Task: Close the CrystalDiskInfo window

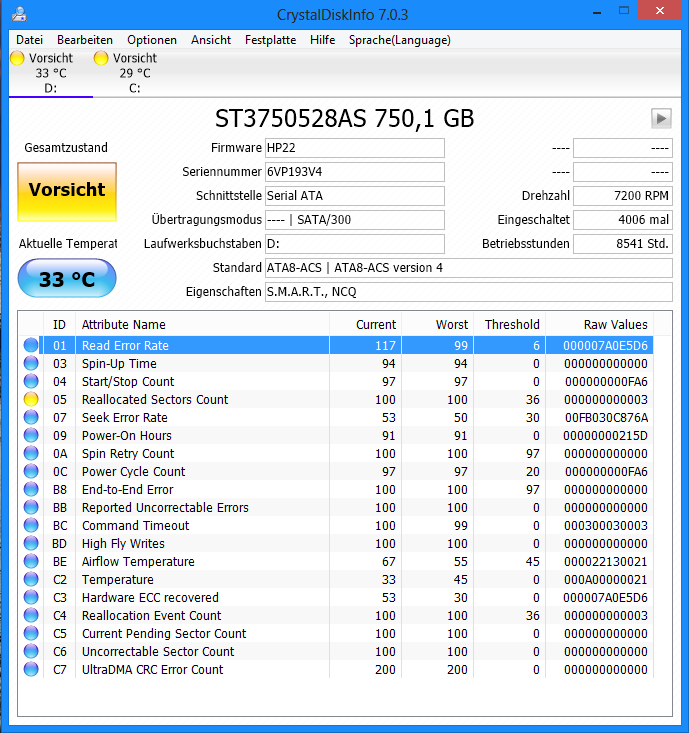Action: pyautogui.click(x=660, y=11)
